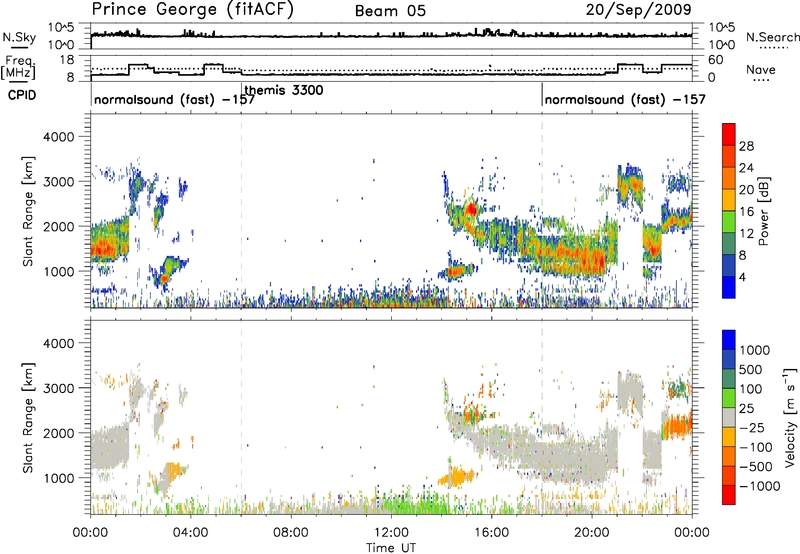Click the '2000' tick on velocity panel axis
The image size is (800, 554).
58,433
